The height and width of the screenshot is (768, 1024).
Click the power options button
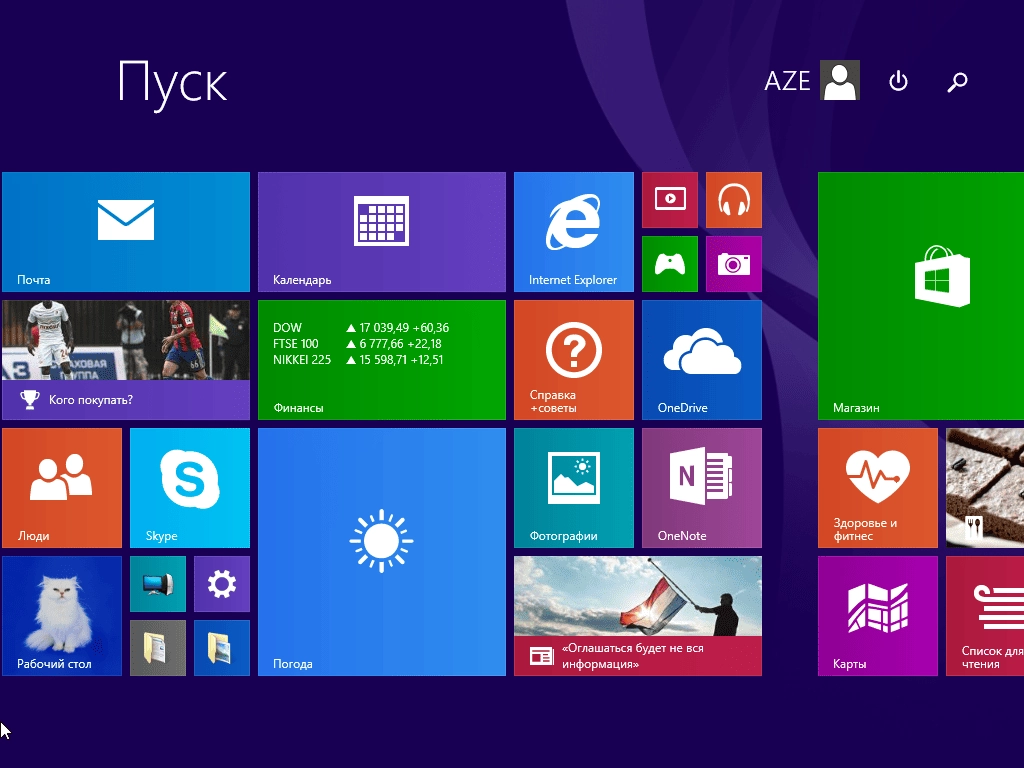point(899,81)
